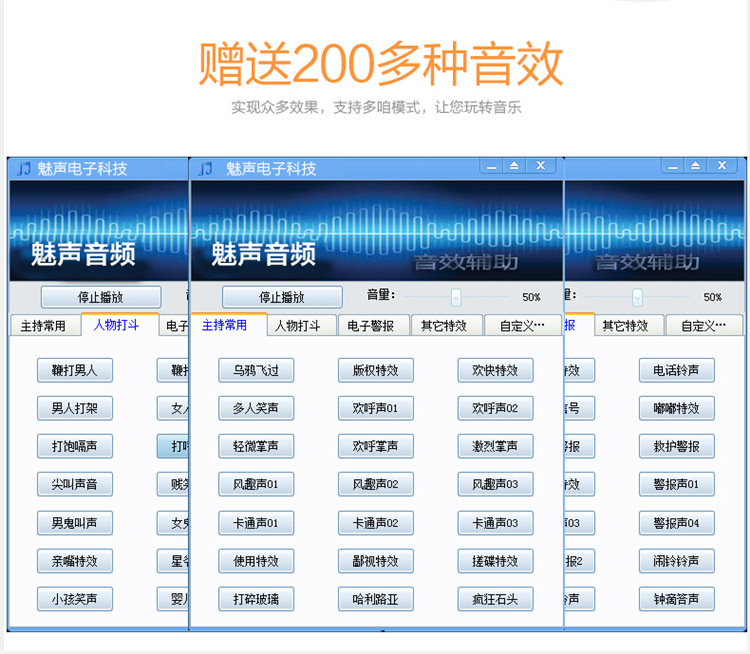Image resolution: width=750 pixels, height=654 pixels.
Task: Click the 打碎玻璃 sound button
Action: tap(256, 599)
